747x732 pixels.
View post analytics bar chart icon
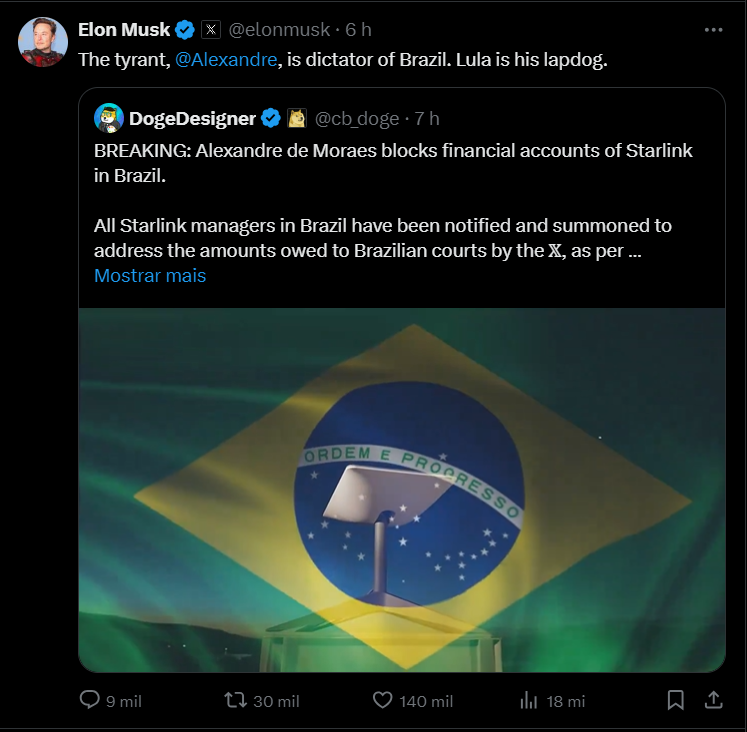click(x=529, y=700)
